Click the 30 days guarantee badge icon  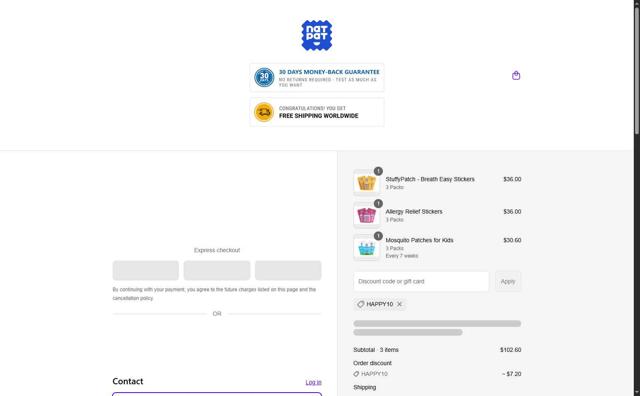(x=264, y=78)
